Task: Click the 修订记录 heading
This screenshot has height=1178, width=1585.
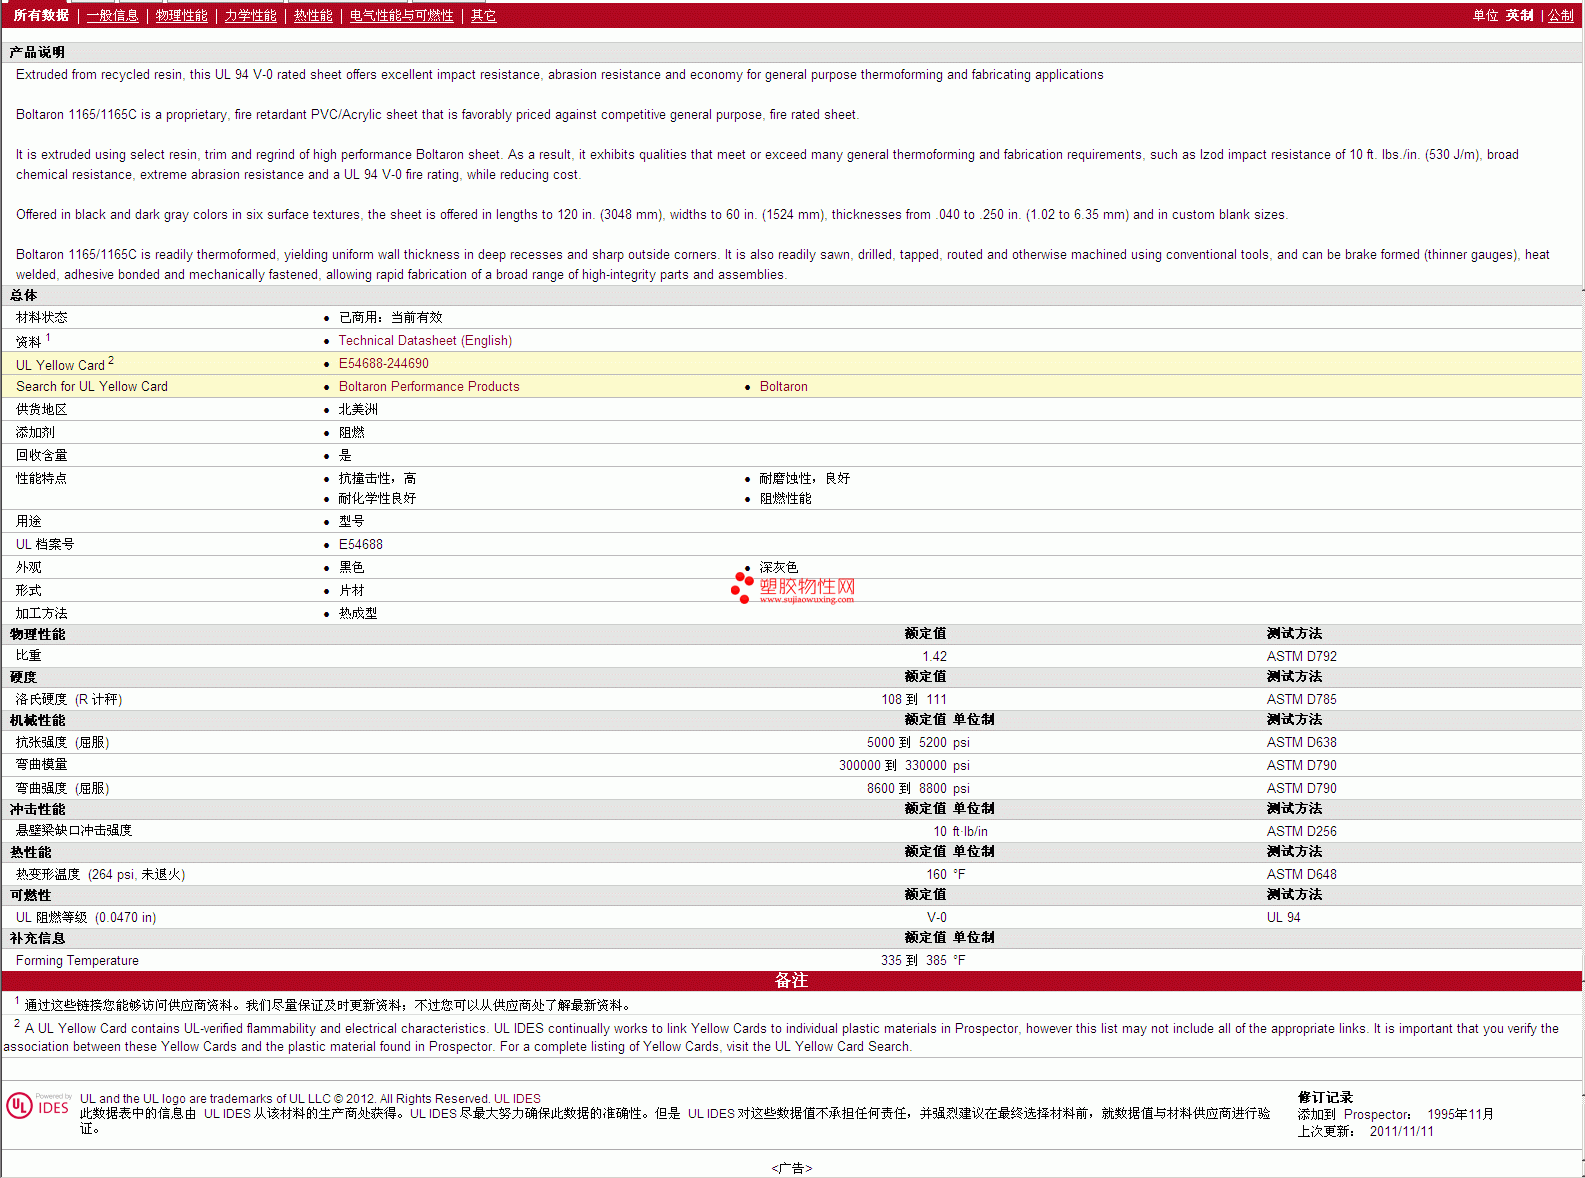Action: 1325,1098
